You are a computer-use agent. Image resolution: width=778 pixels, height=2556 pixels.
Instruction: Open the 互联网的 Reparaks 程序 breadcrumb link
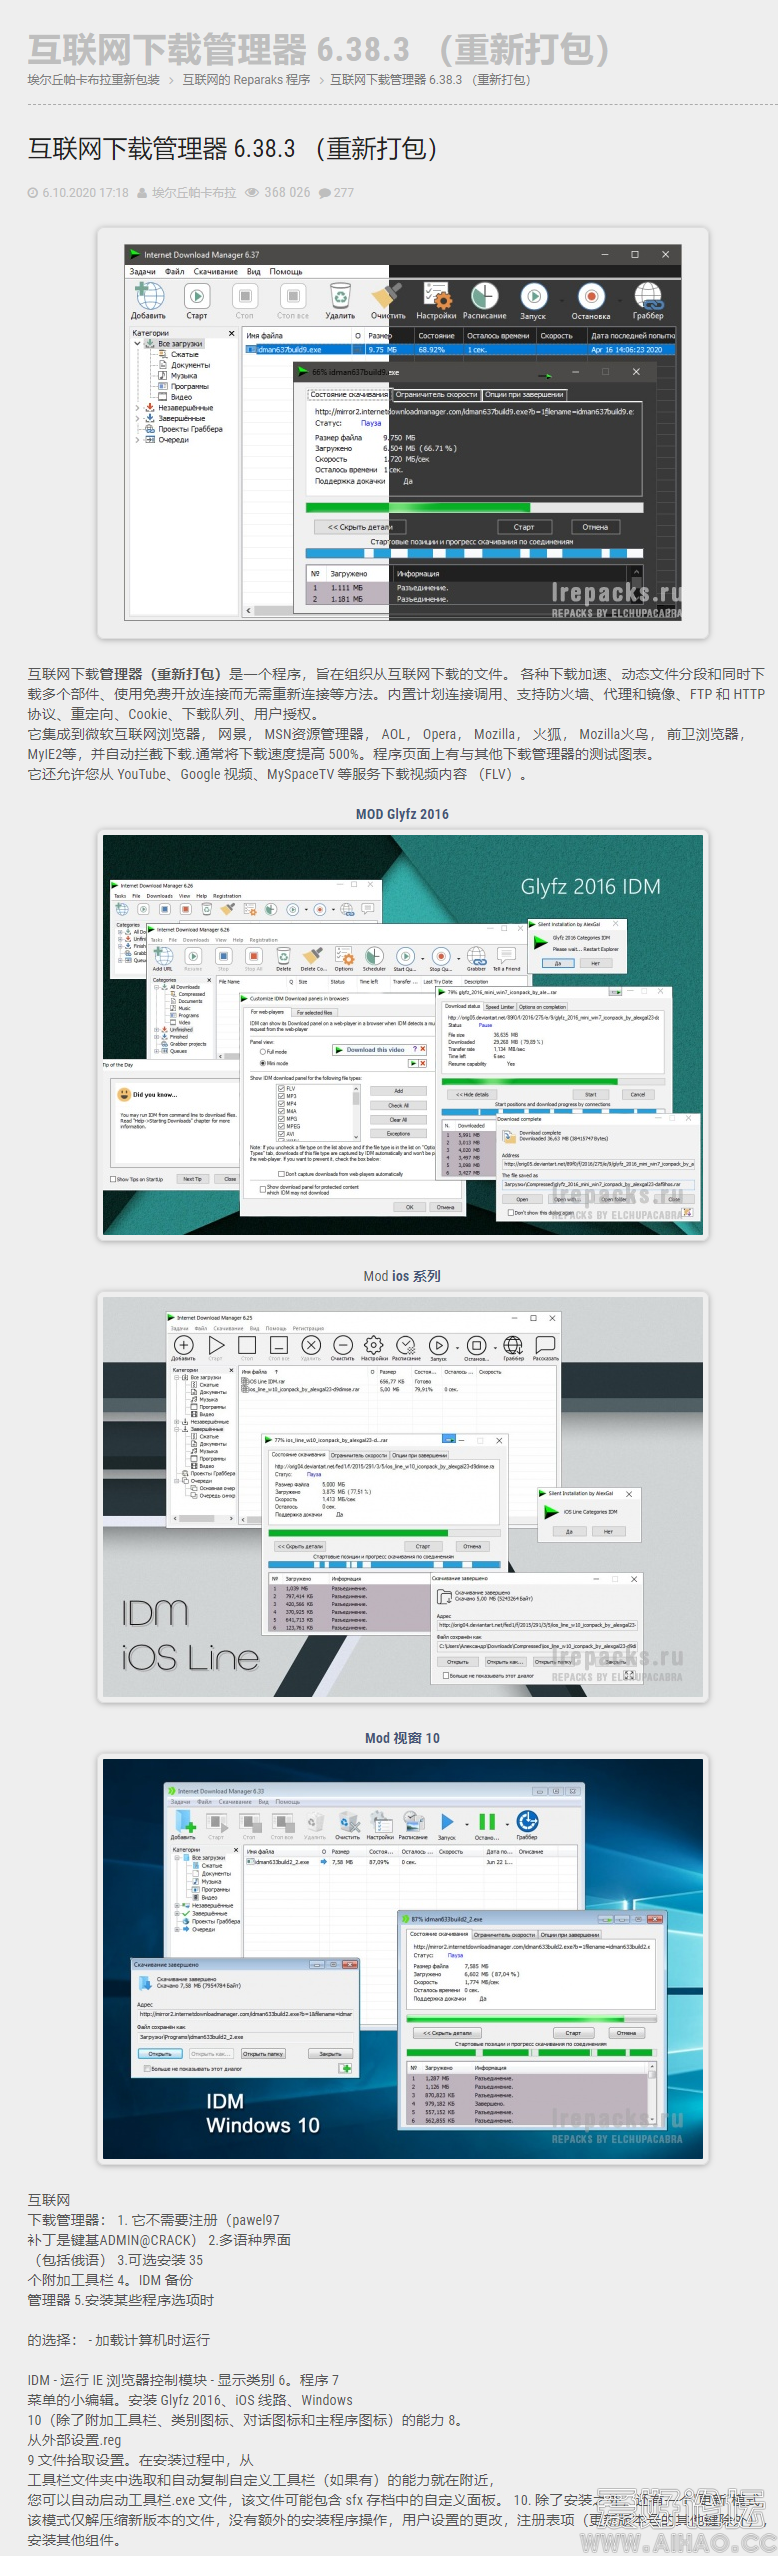coord(246,80)
